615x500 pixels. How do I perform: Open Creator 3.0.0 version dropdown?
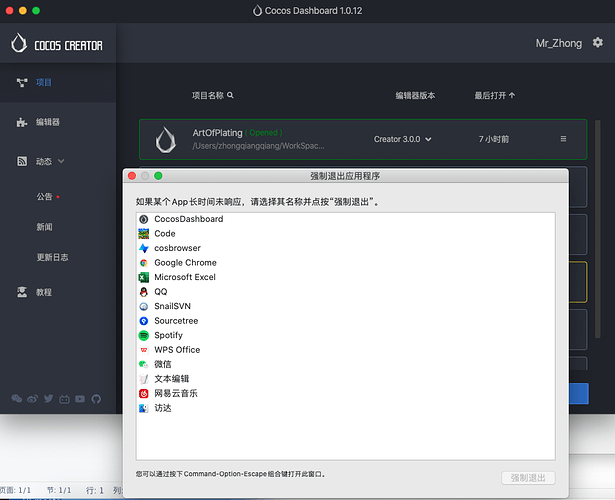[x=402, y=139]
